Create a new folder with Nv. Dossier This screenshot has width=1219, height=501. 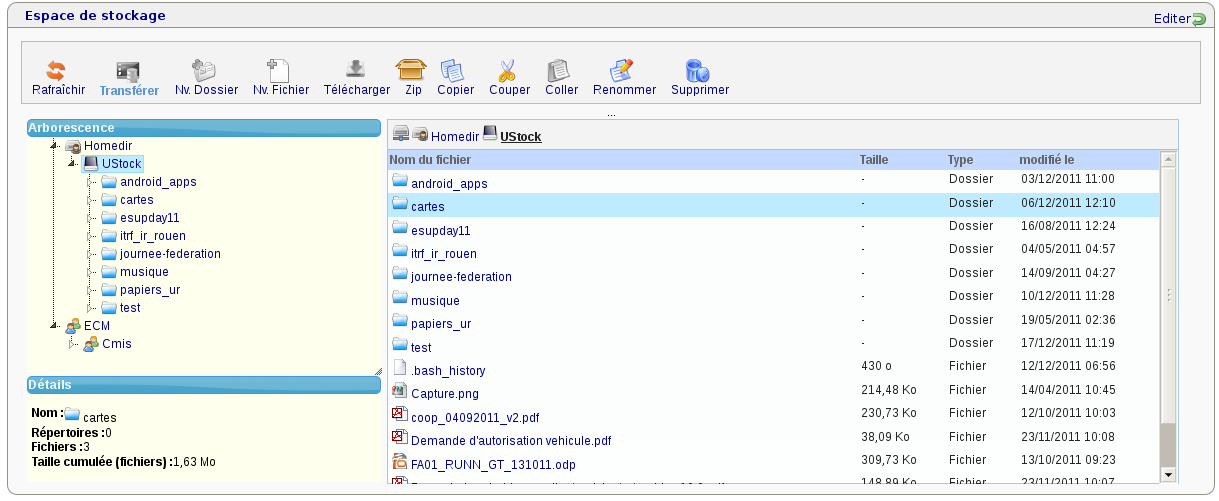tap(205, 71)
